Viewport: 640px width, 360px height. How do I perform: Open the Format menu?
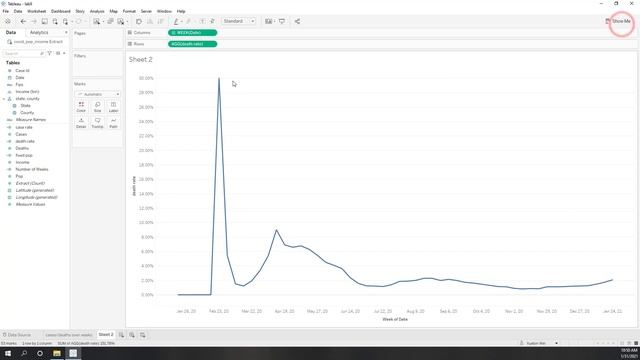129,11
